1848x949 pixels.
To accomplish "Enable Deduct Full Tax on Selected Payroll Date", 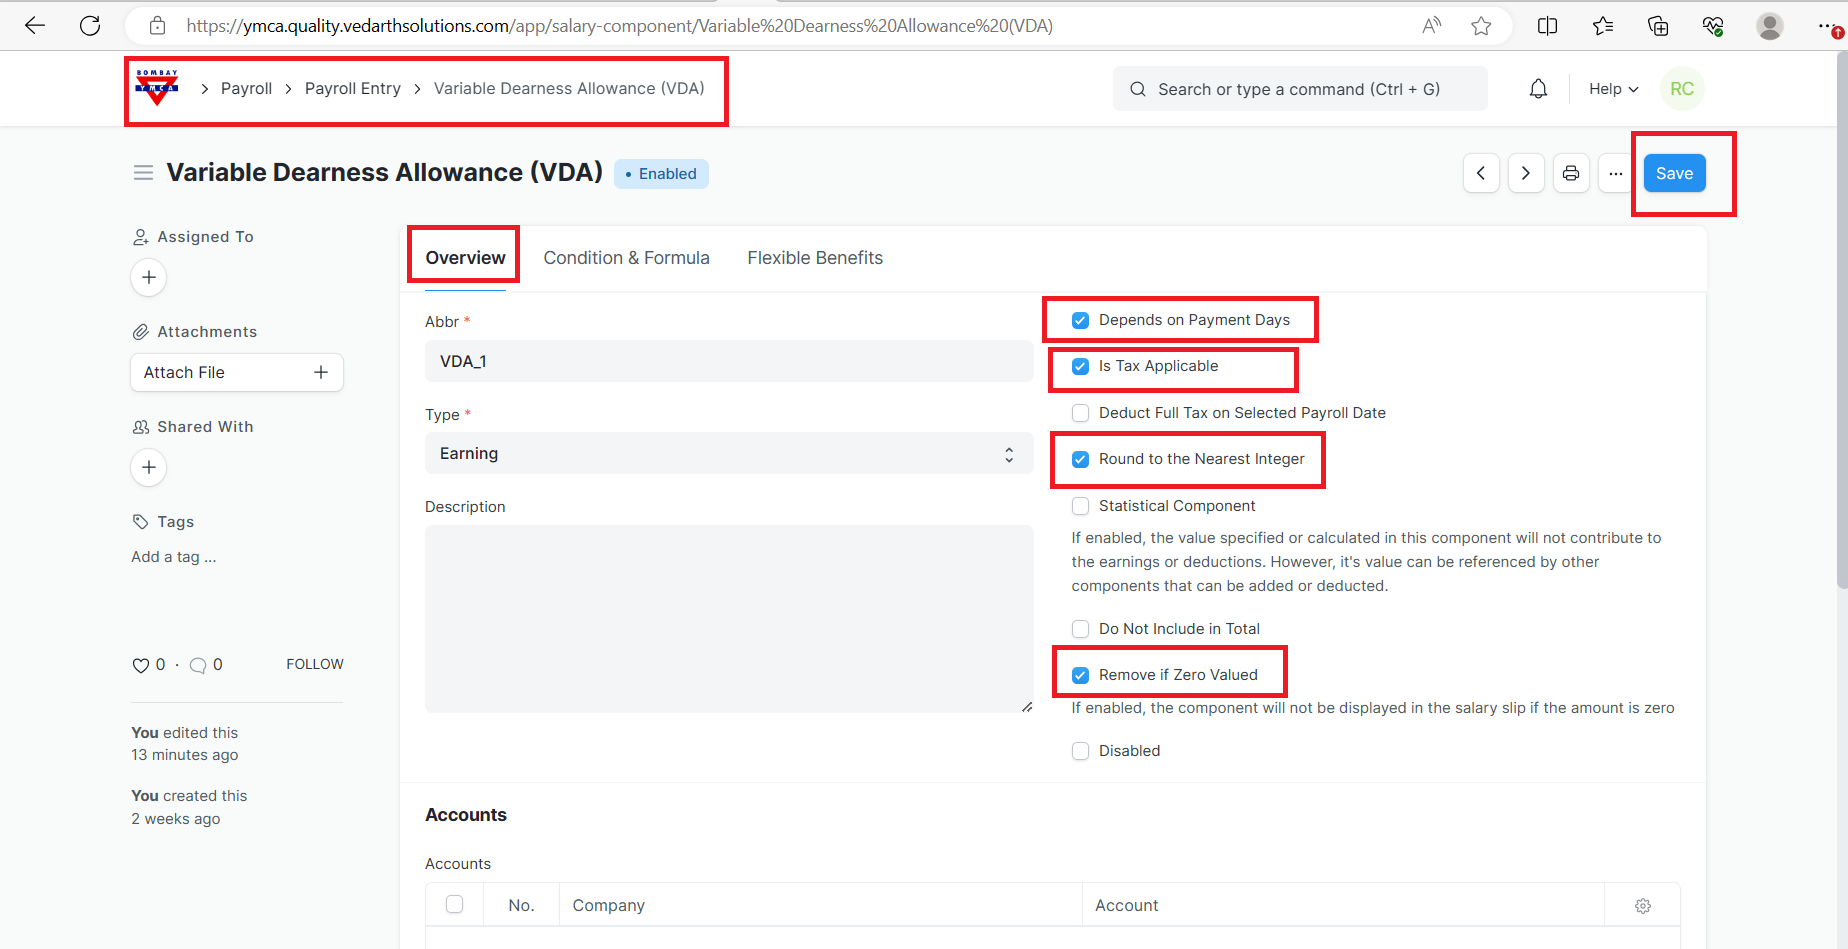I will [1081, 413].
